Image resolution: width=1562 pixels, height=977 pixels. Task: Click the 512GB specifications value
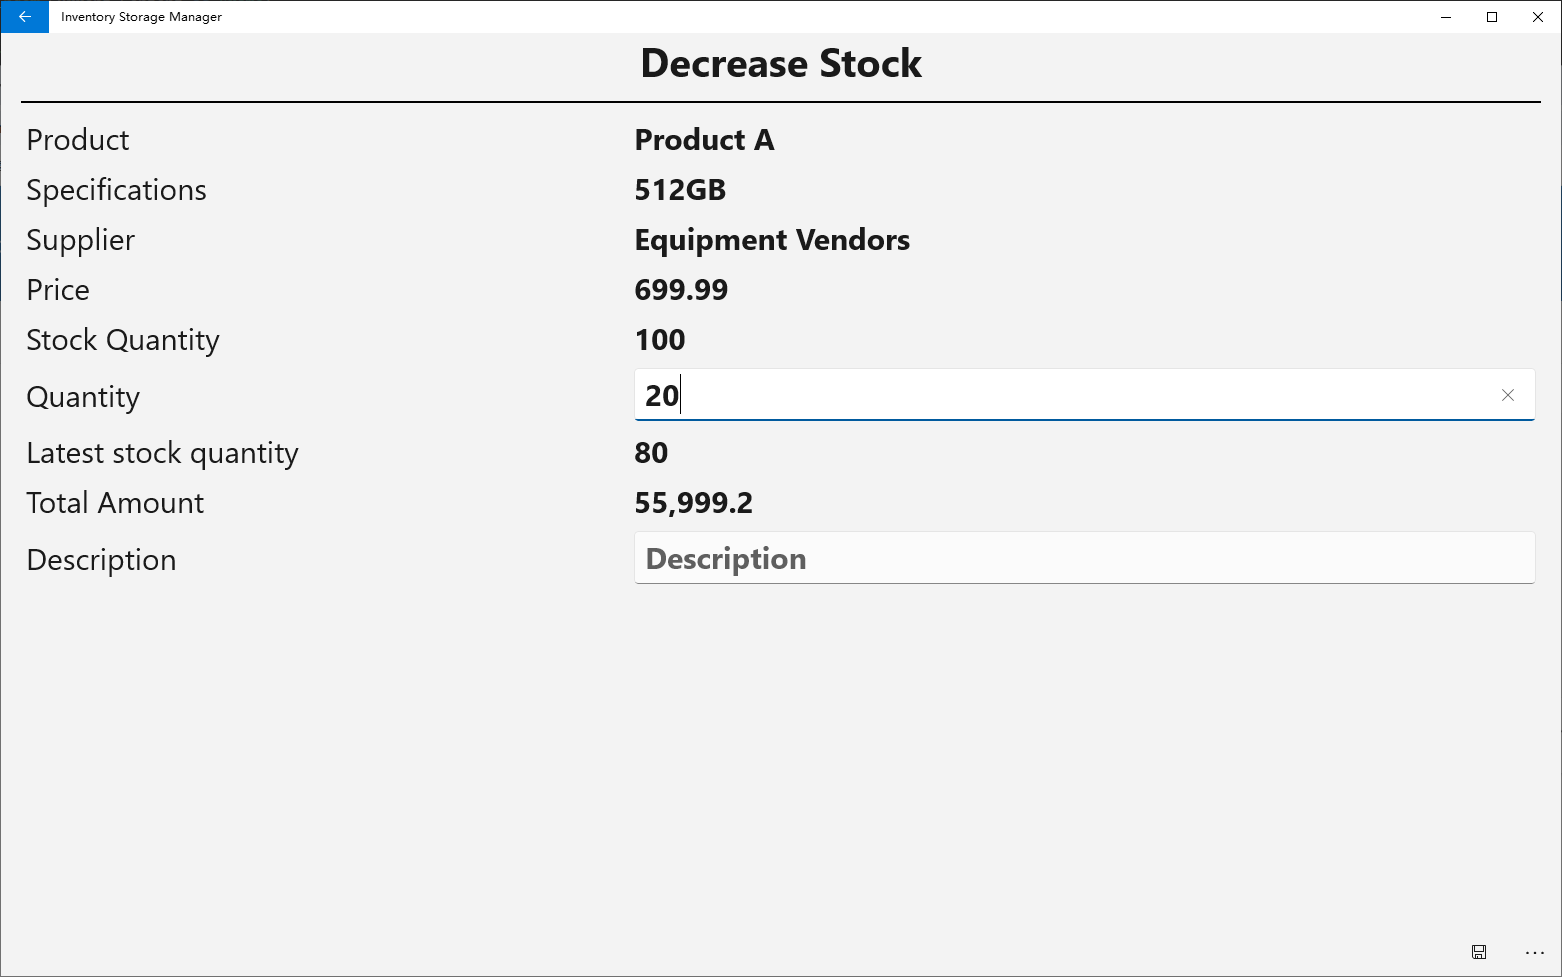tap(680, 190)
